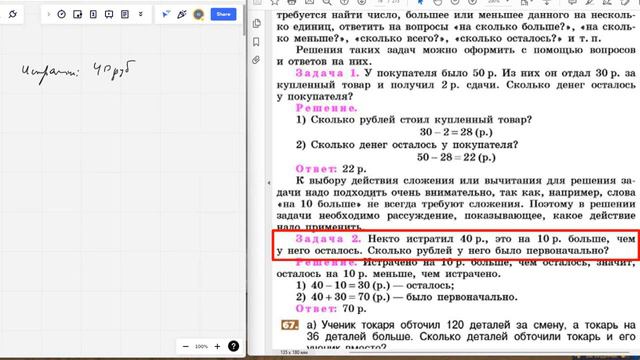Start the timer tool on whiteboard

pyautogui.click(x=62, y=14)
